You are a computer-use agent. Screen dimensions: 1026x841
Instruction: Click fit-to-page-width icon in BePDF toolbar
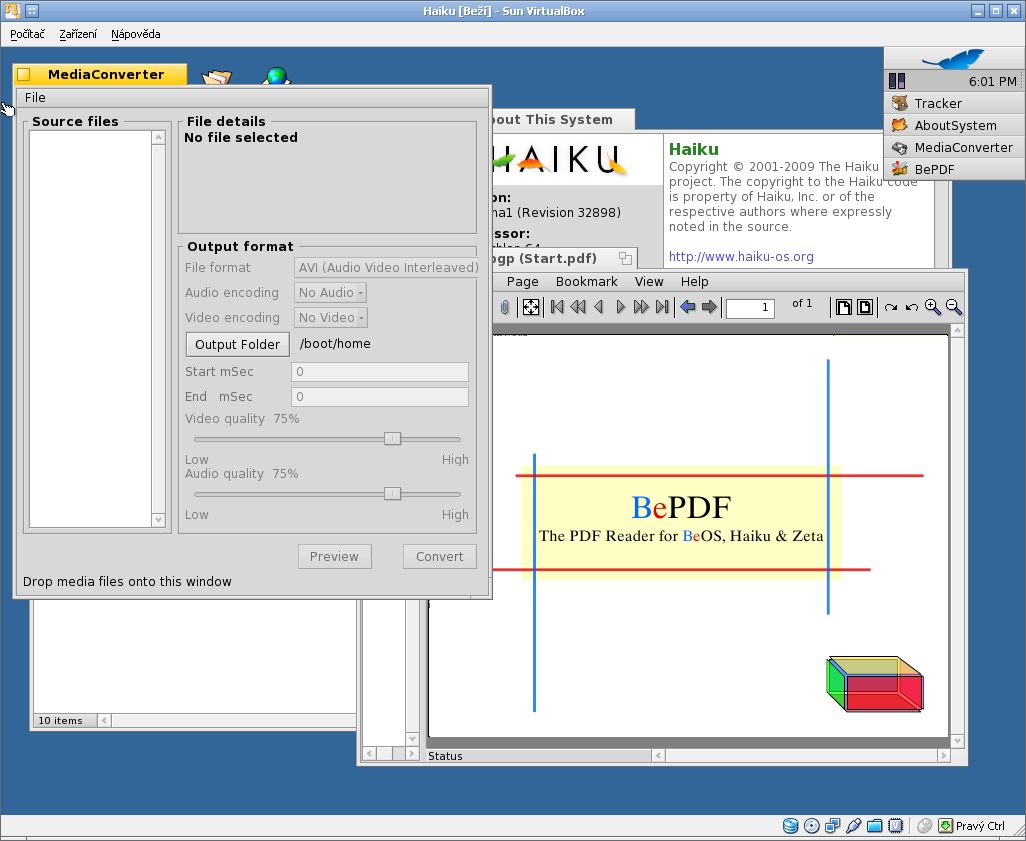point(843,307)
